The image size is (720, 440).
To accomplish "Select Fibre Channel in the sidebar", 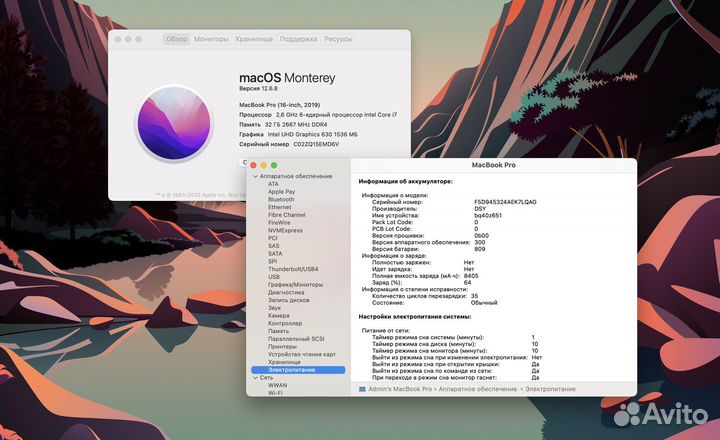I will (x=287, y=215).
